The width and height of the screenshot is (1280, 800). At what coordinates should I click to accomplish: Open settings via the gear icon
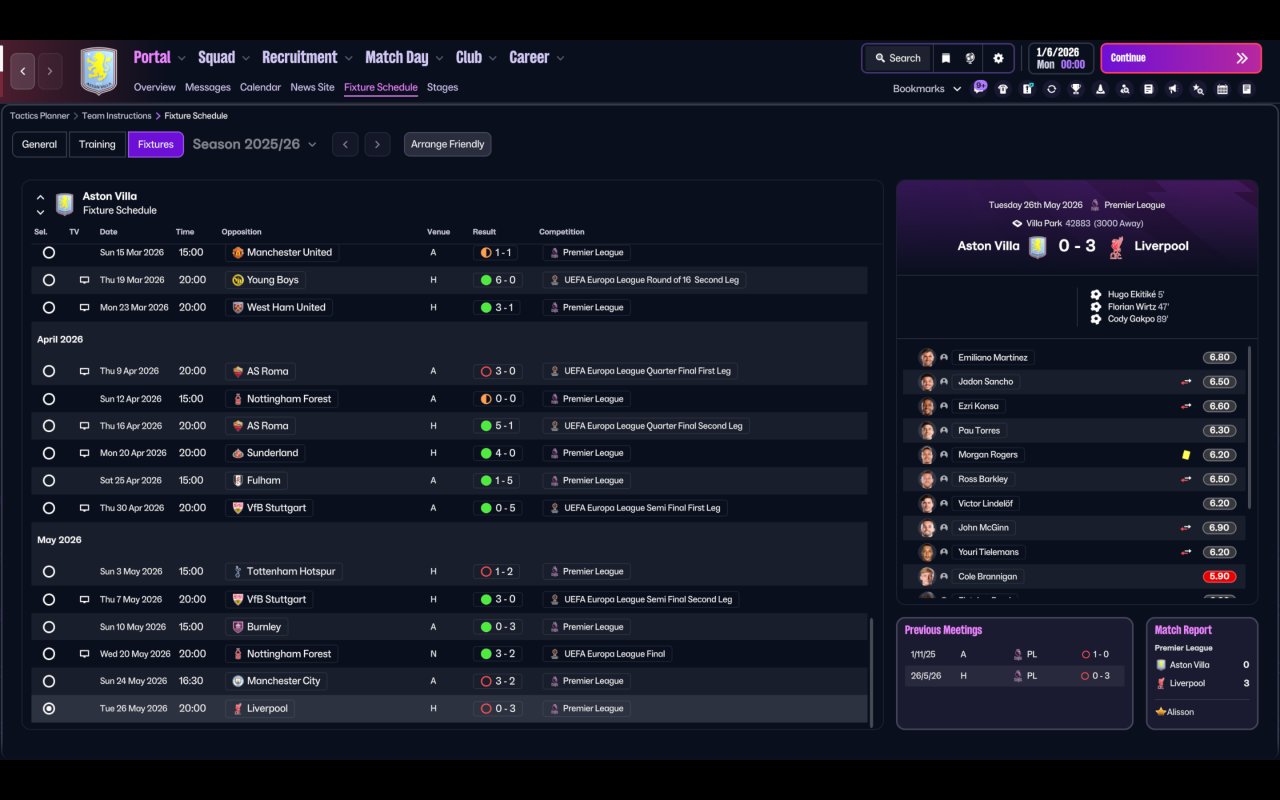tap(998, 58)
